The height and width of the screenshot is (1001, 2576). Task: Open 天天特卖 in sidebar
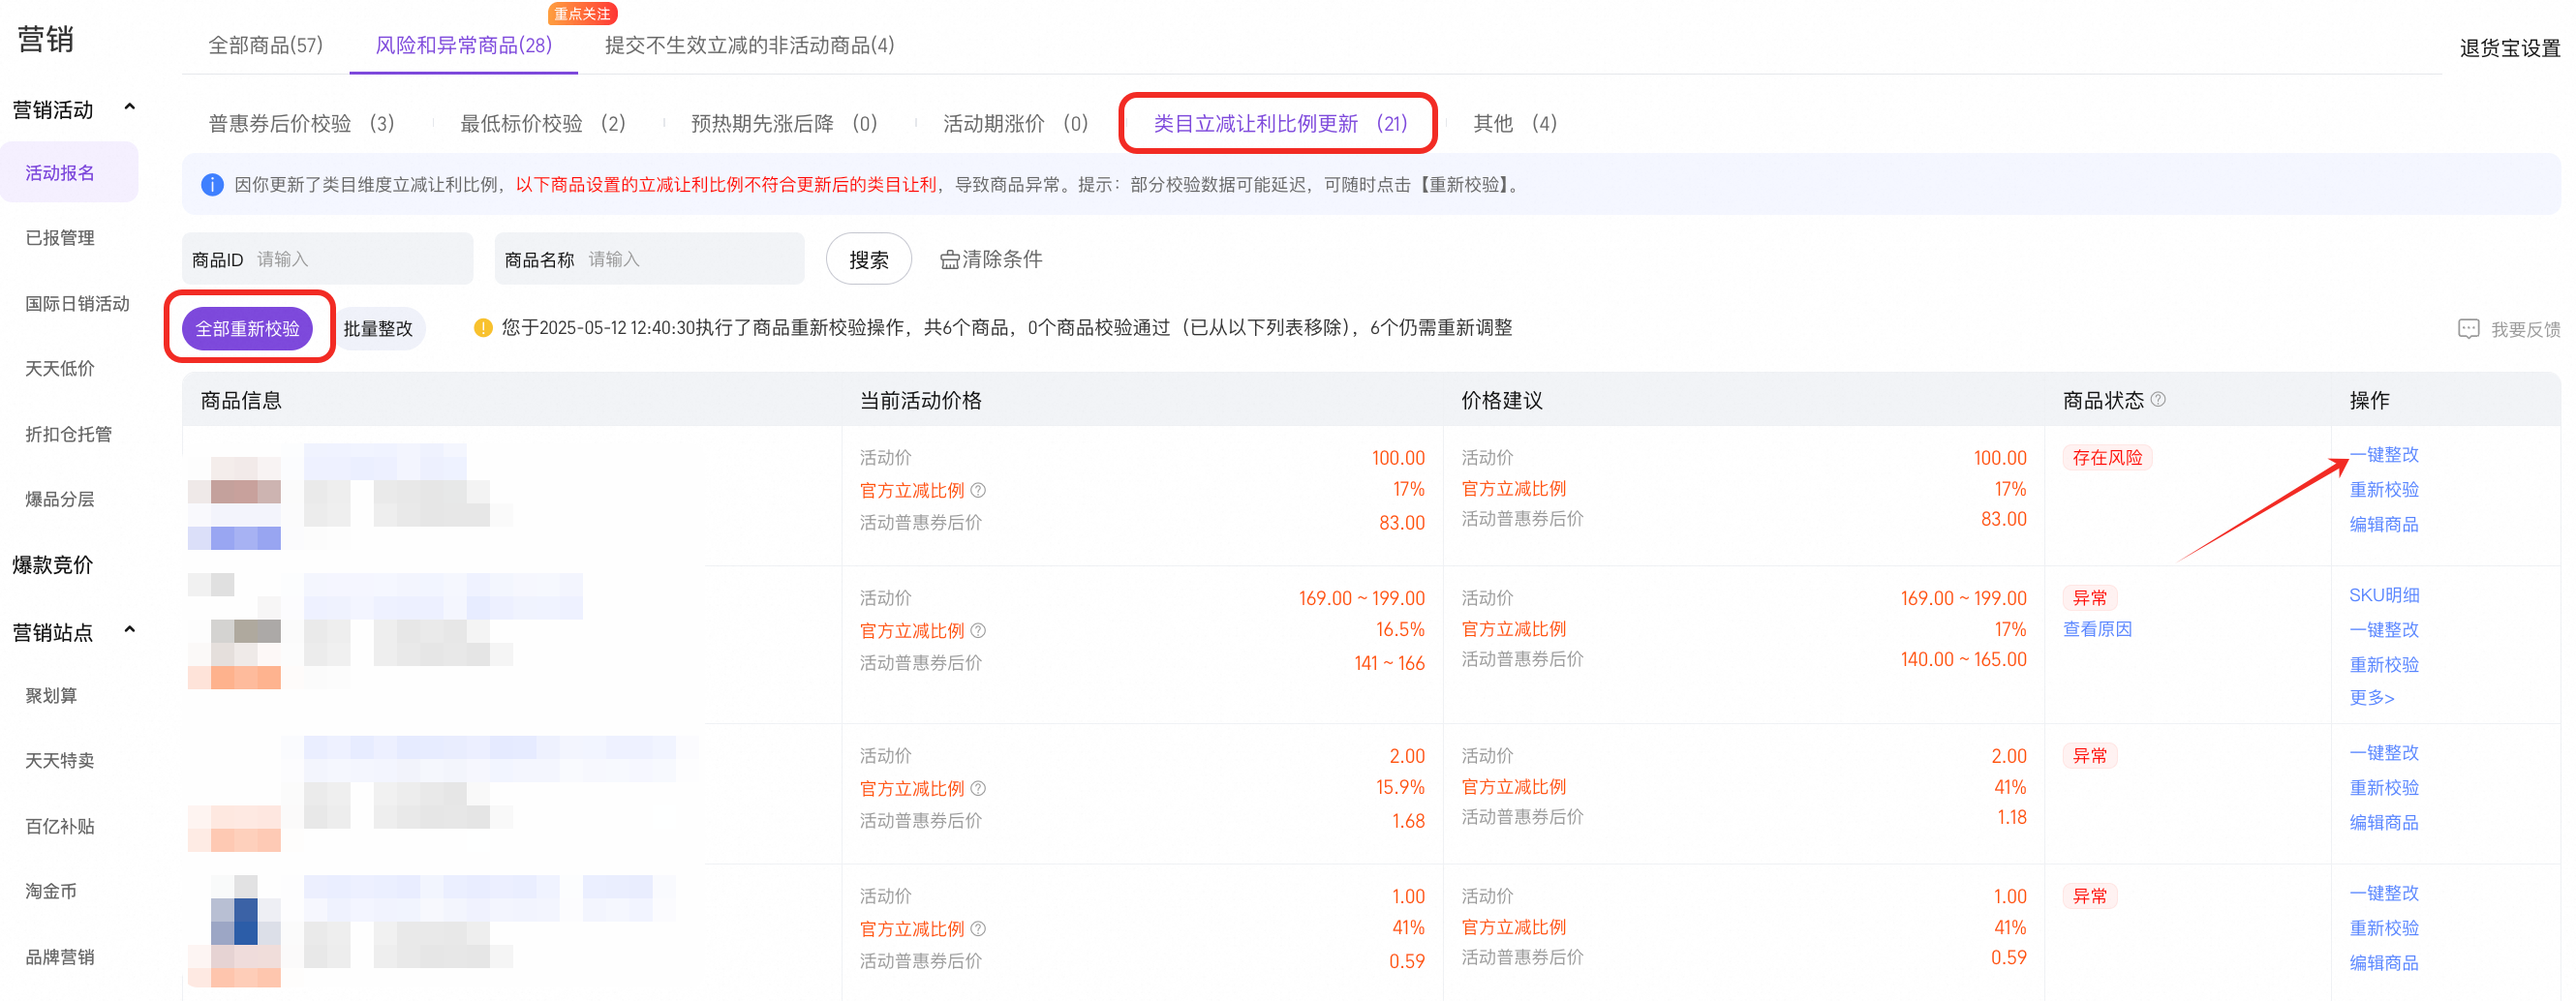tap(60, 760)
